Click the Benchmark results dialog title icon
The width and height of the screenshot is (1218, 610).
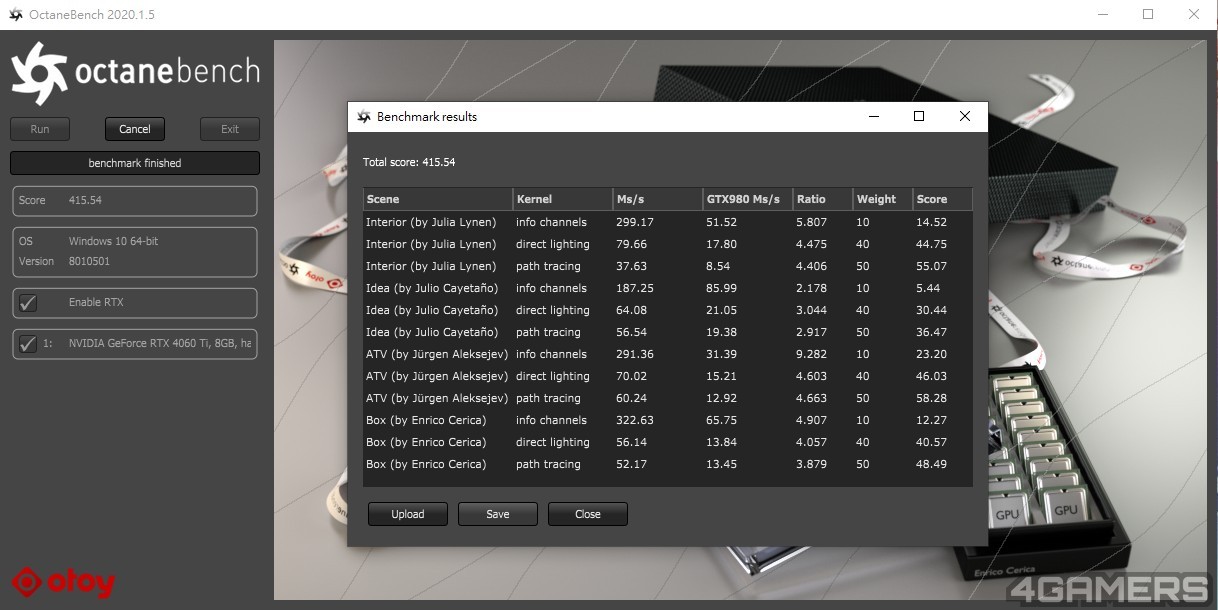(x=364, y=117)
